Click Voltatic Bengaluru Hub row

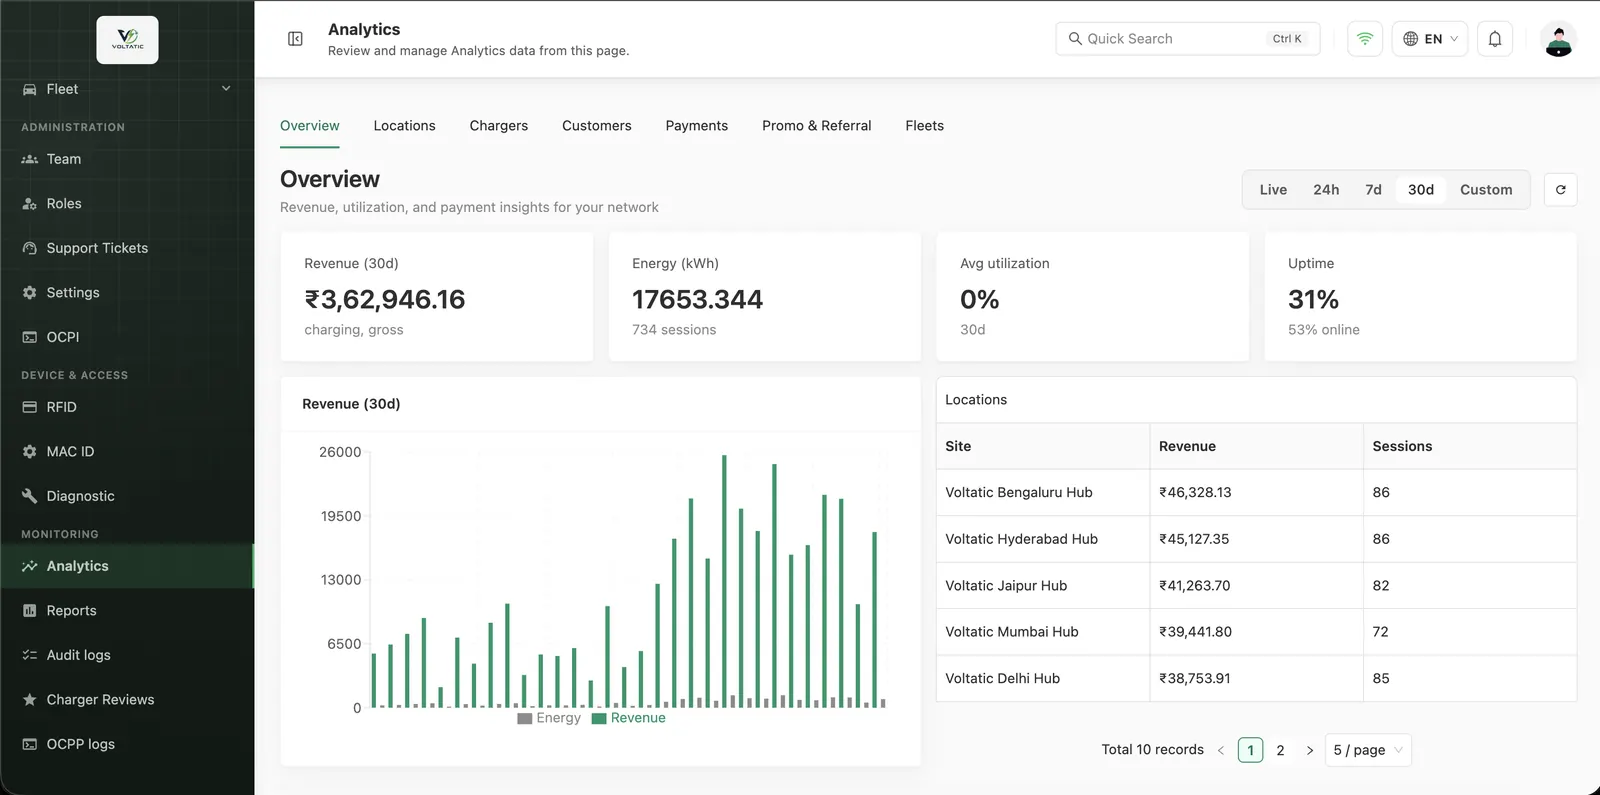(1256, 493)
